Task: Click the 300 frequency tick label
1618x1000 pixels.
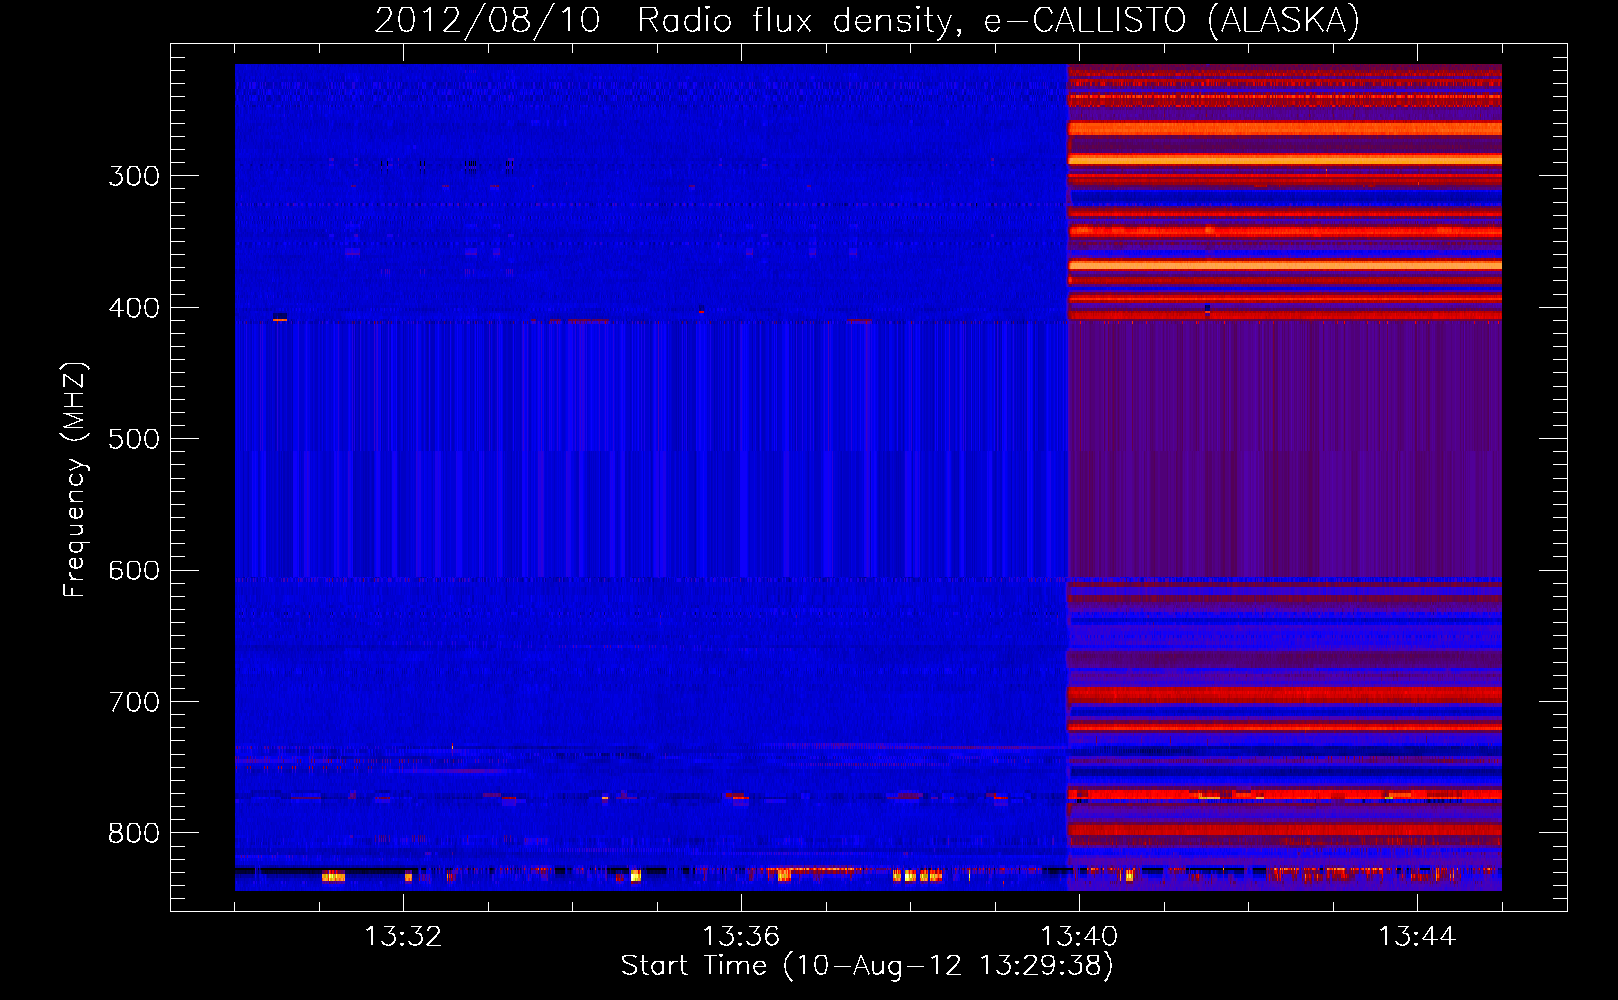Action: coord(134,176)
